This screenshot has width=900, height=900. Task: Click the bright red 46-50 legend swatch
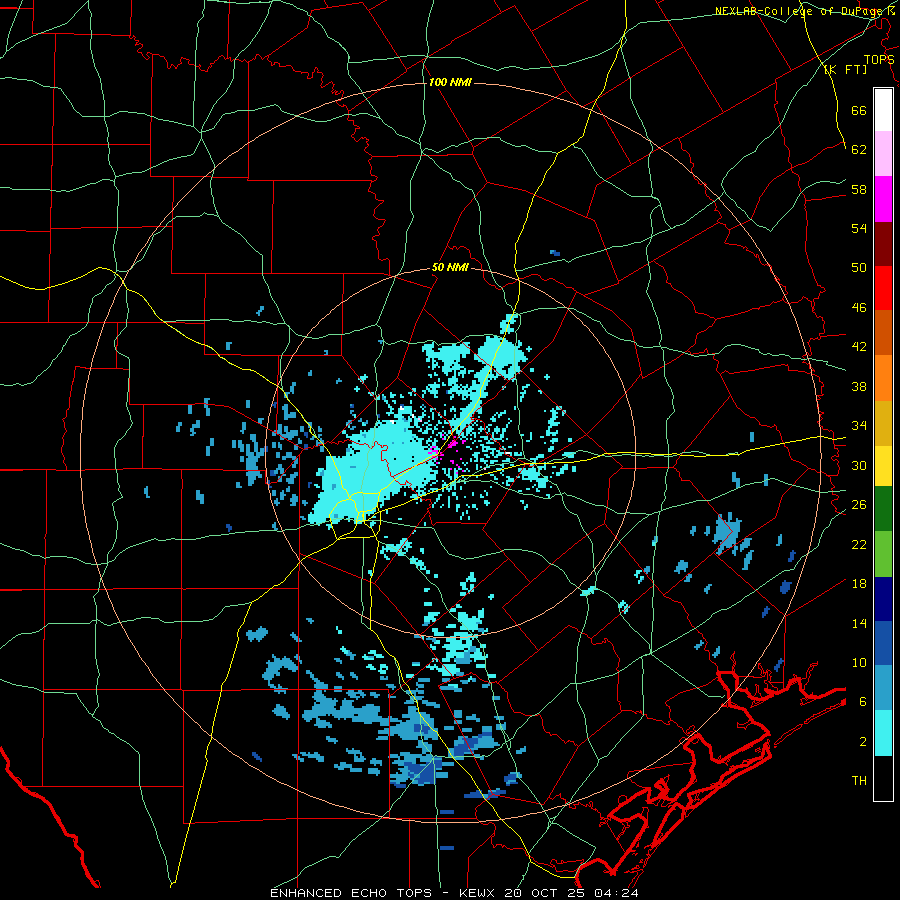coord(883,288)
